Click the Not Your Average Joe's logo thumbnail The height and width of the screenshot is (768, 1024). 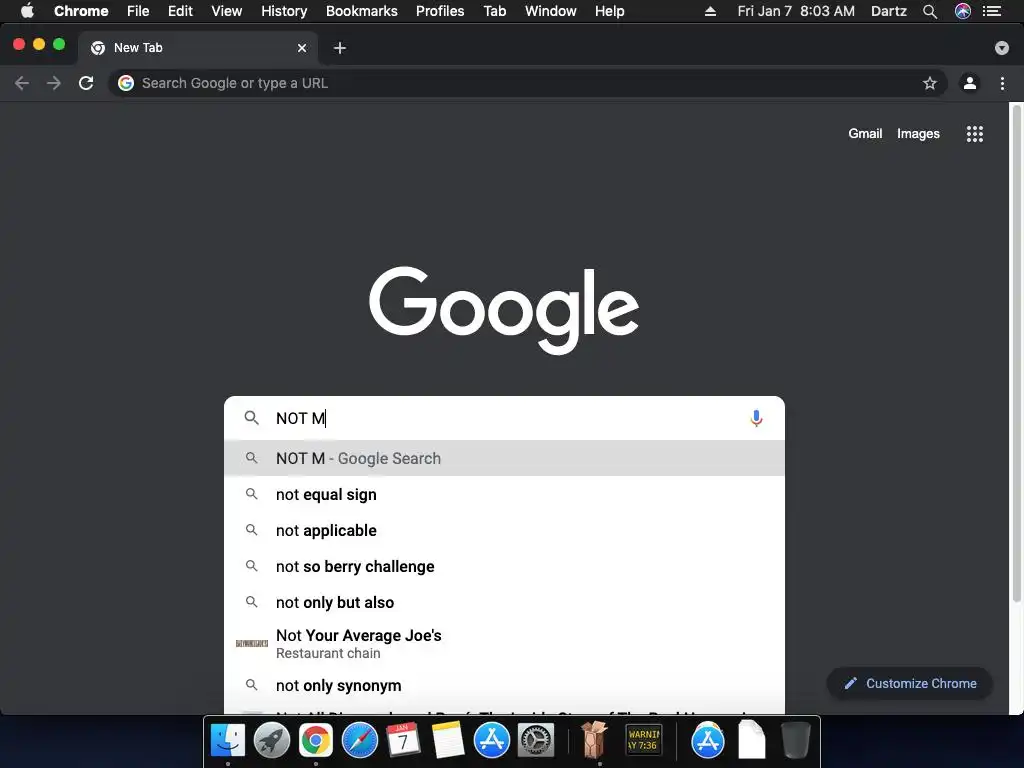point(251,643)
